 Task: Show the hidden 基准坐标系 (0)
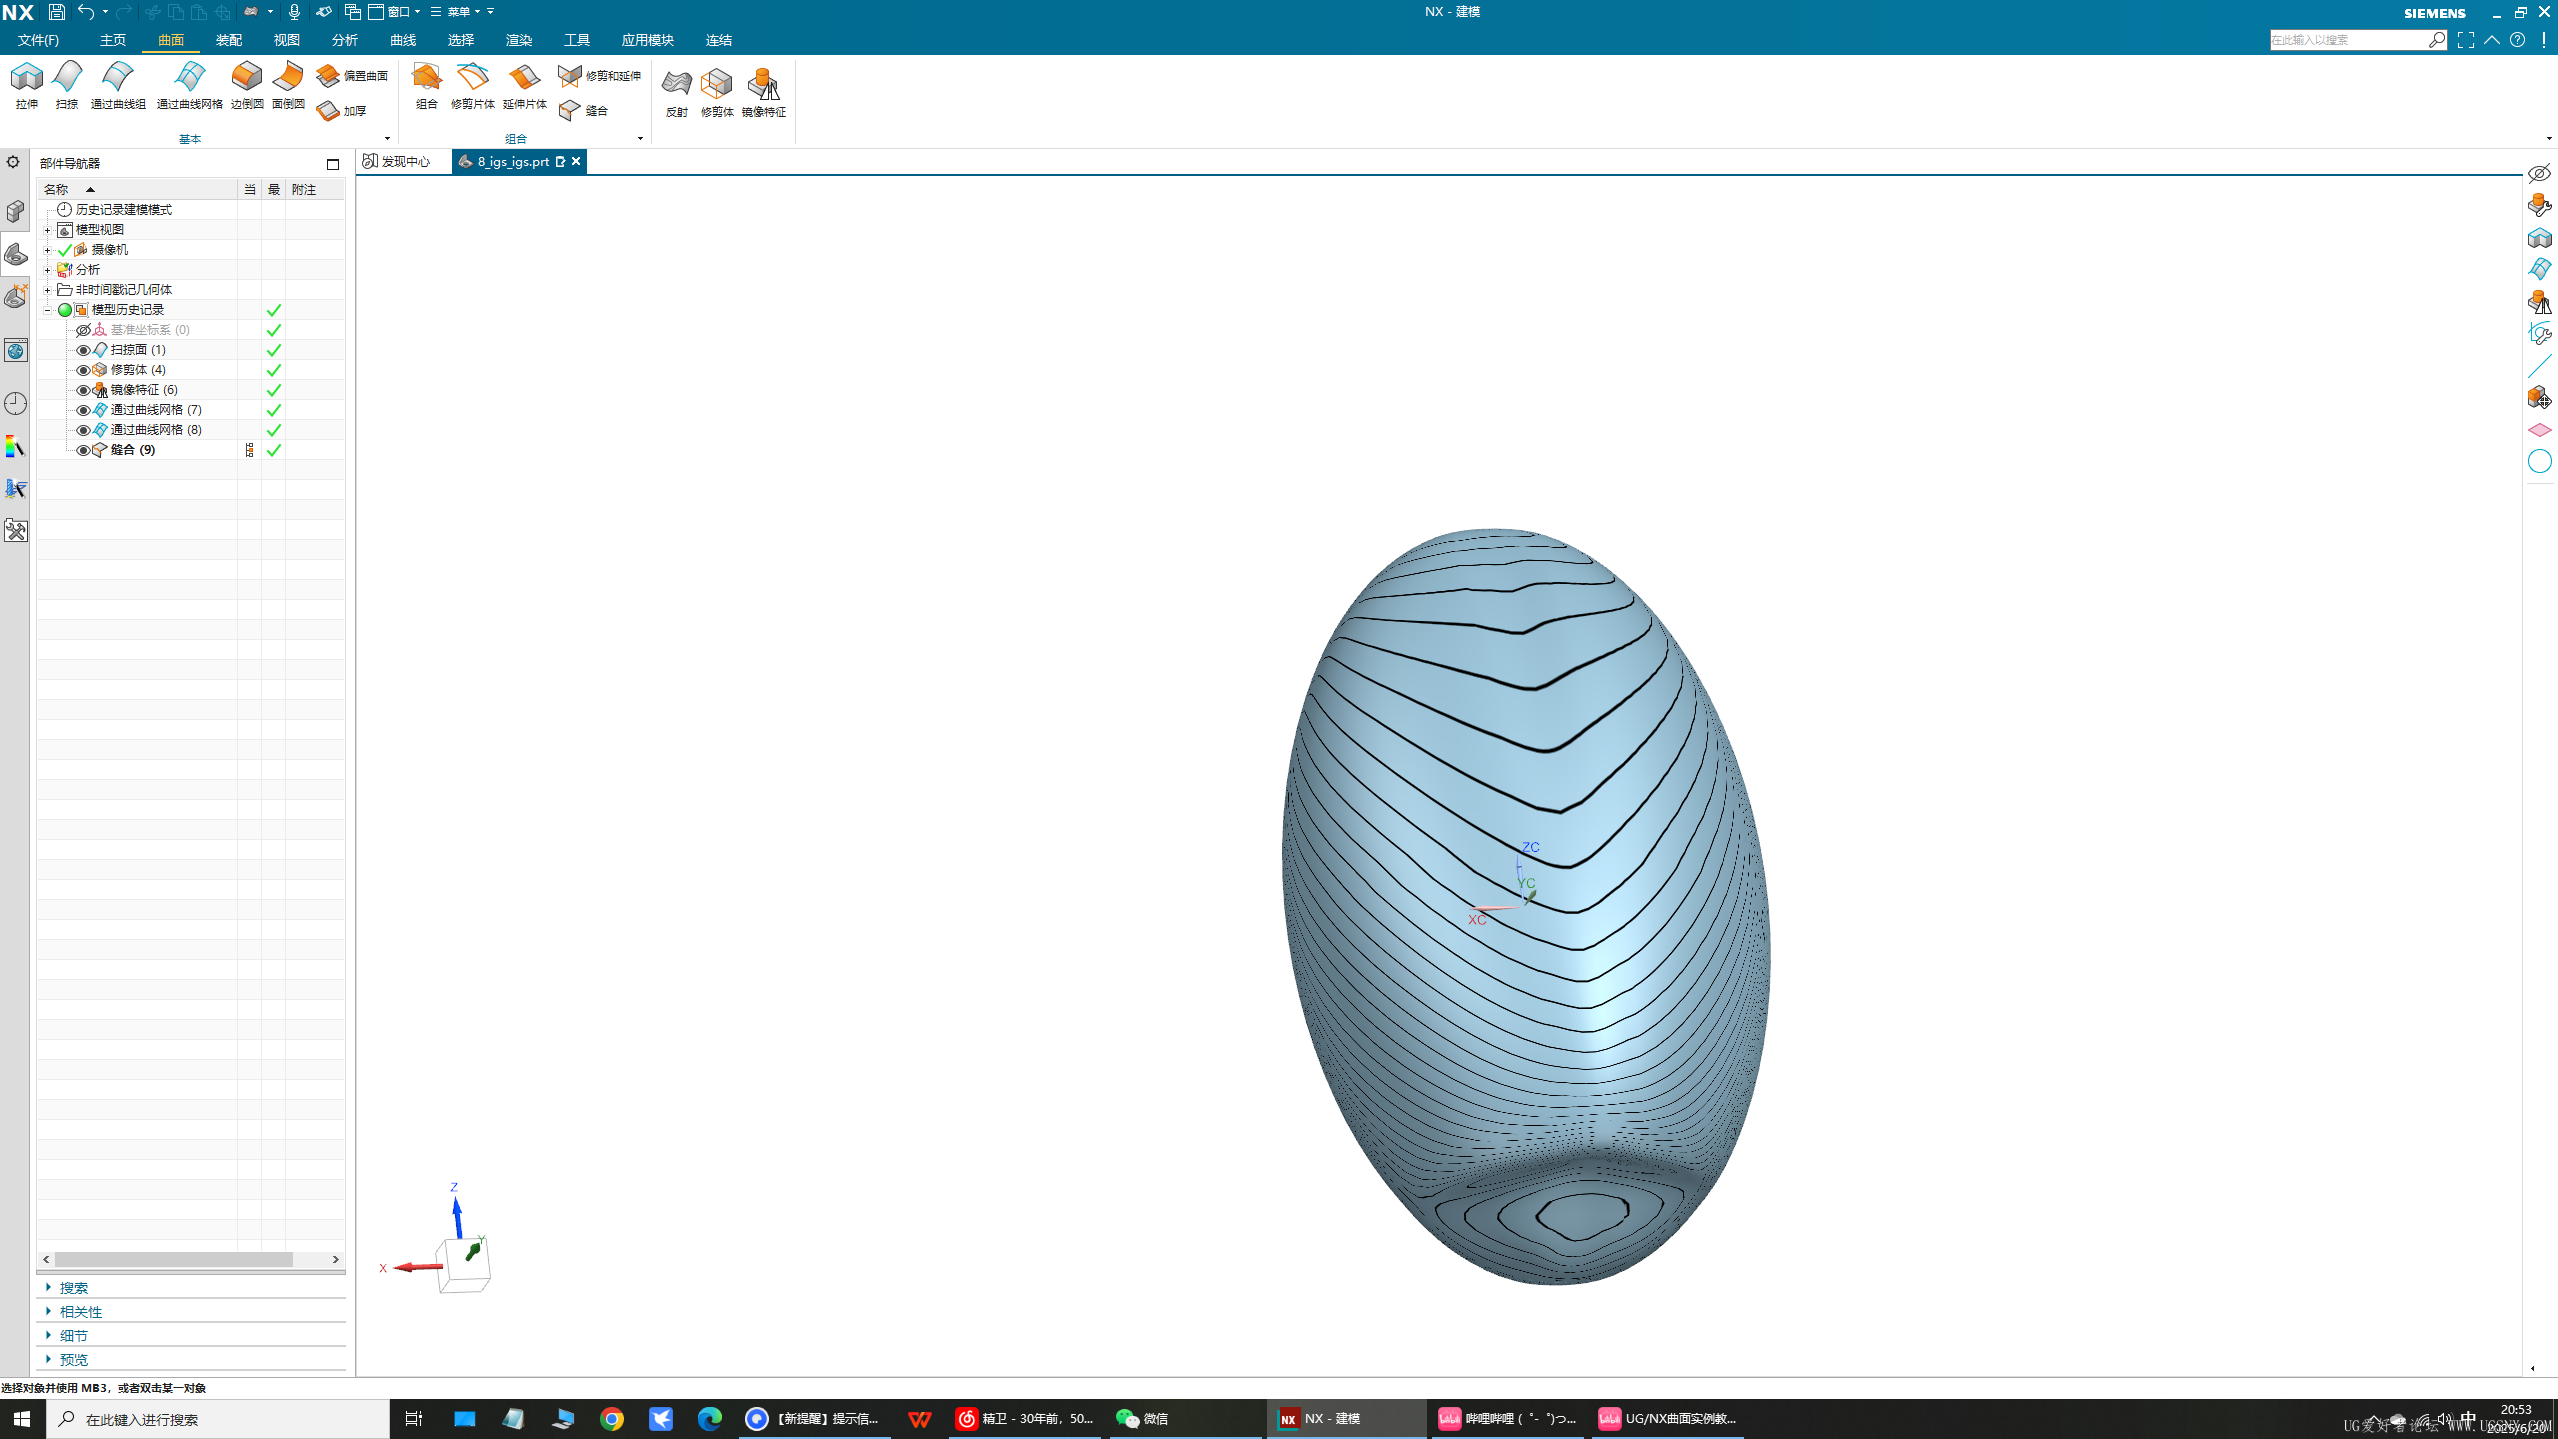[x=83, y=330]
